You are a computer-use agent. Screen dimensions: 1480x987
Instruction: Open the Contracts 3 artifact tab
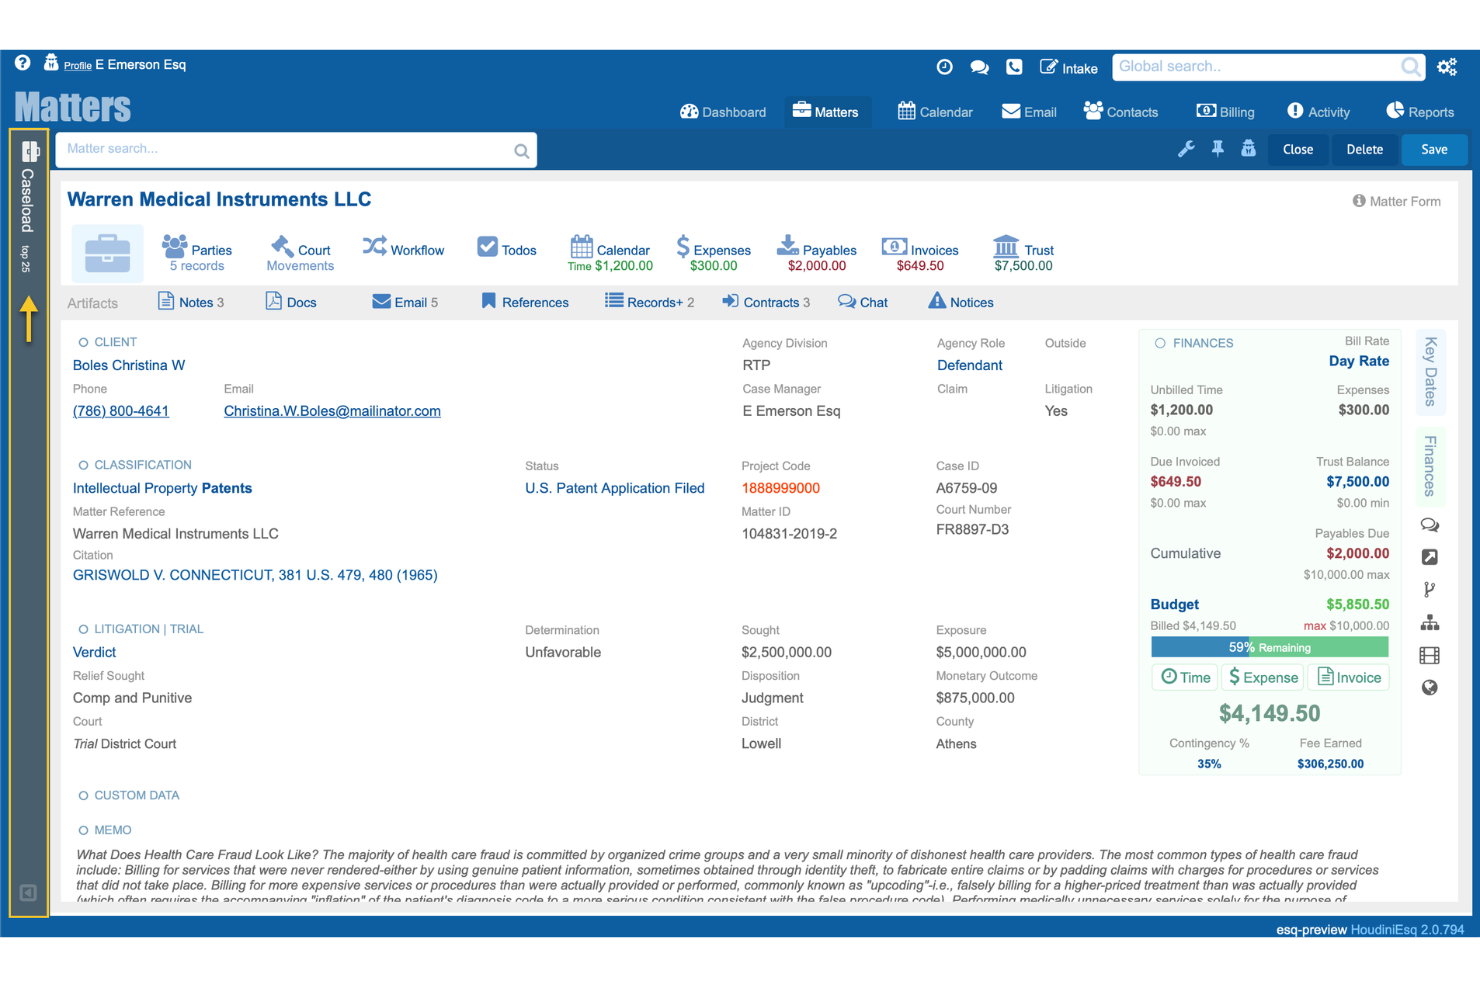point(766,302)
